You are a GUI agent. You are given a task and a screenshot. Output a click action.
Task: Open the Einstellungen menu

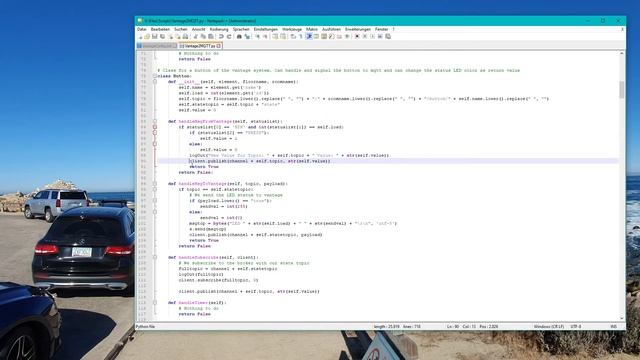[266, 29]
